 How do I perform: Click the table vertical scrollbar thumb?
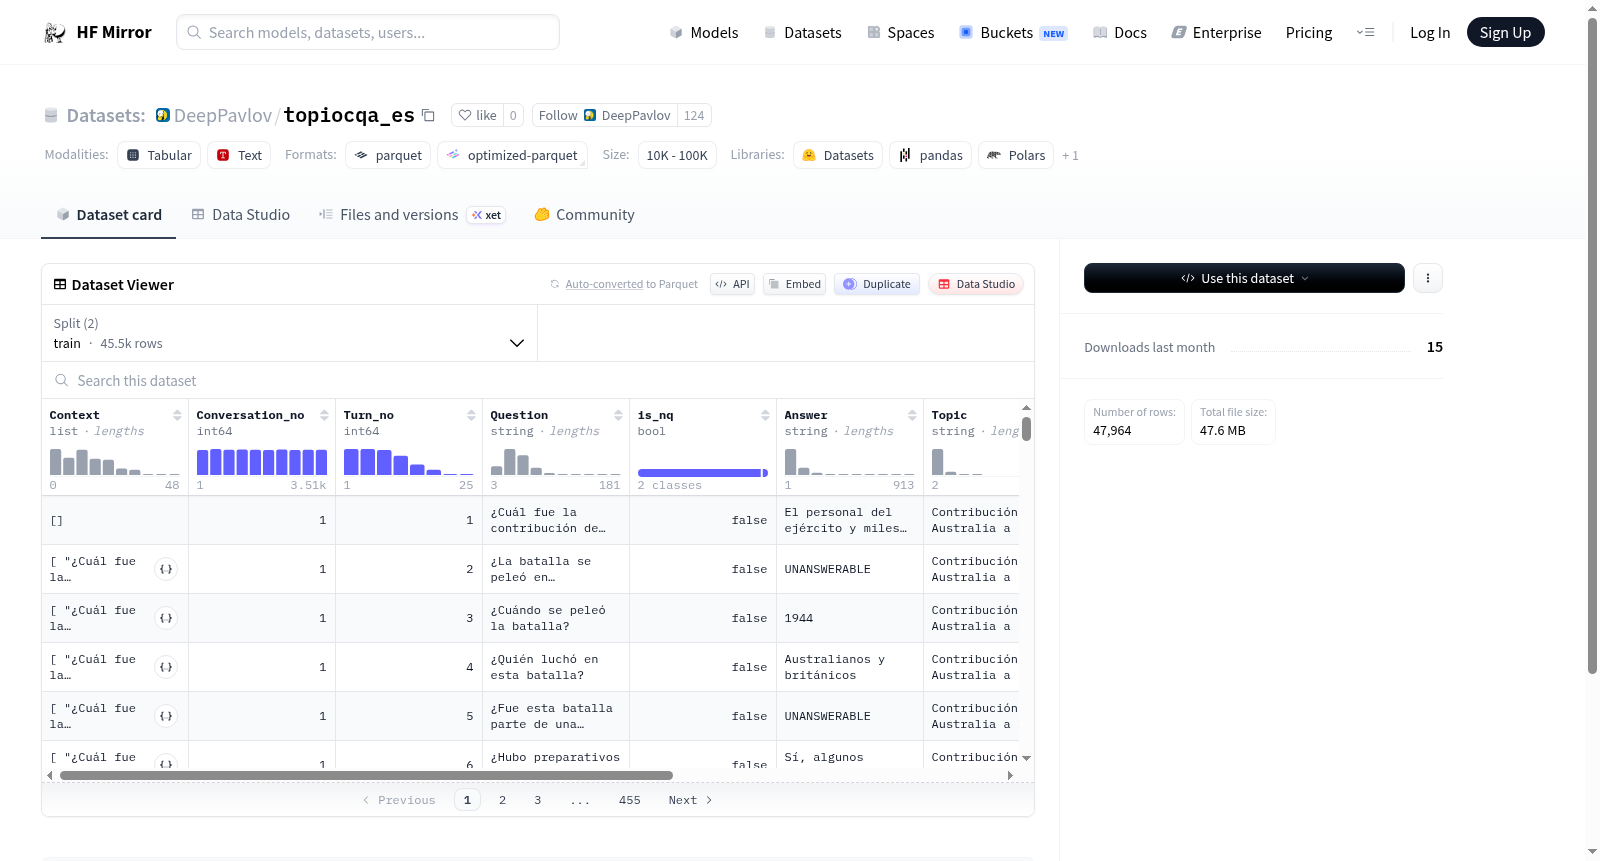(x=1026, y=429)
